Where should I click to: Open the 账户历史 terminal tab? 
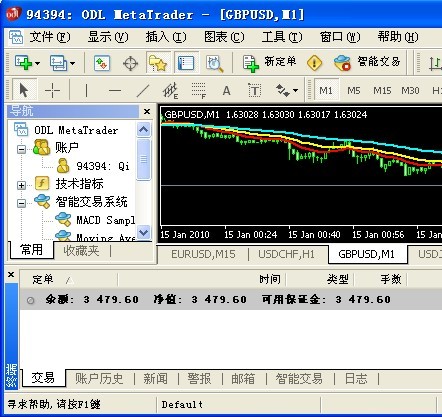coord(99,379)
